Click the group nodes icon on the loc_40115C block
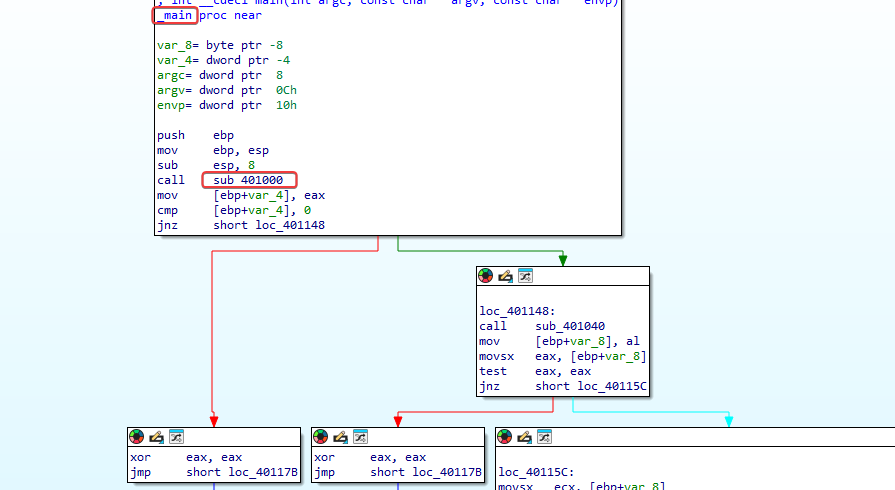 544,437
